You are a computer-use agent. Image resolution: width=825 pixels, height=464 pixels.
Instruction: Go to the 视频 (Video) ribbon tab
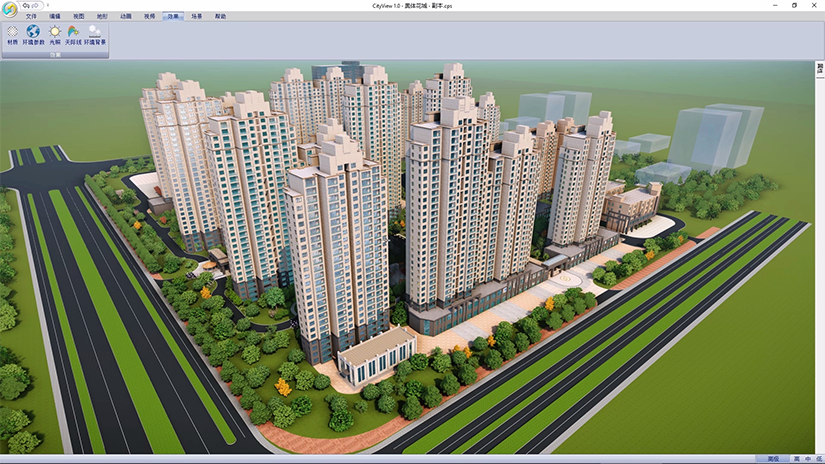[150, 17]
